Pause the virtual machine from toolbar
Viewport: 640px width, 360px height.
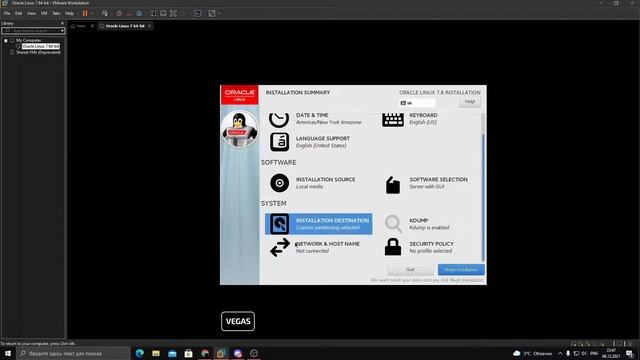tap(85, 13)
